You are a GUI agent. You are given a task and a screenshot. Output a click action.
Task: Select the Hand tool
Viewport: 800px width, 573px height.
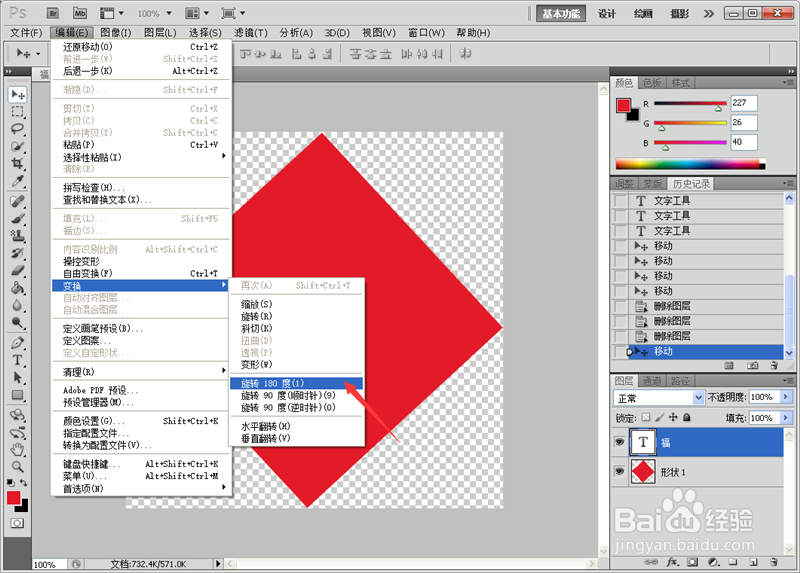(x=18, y=450)
